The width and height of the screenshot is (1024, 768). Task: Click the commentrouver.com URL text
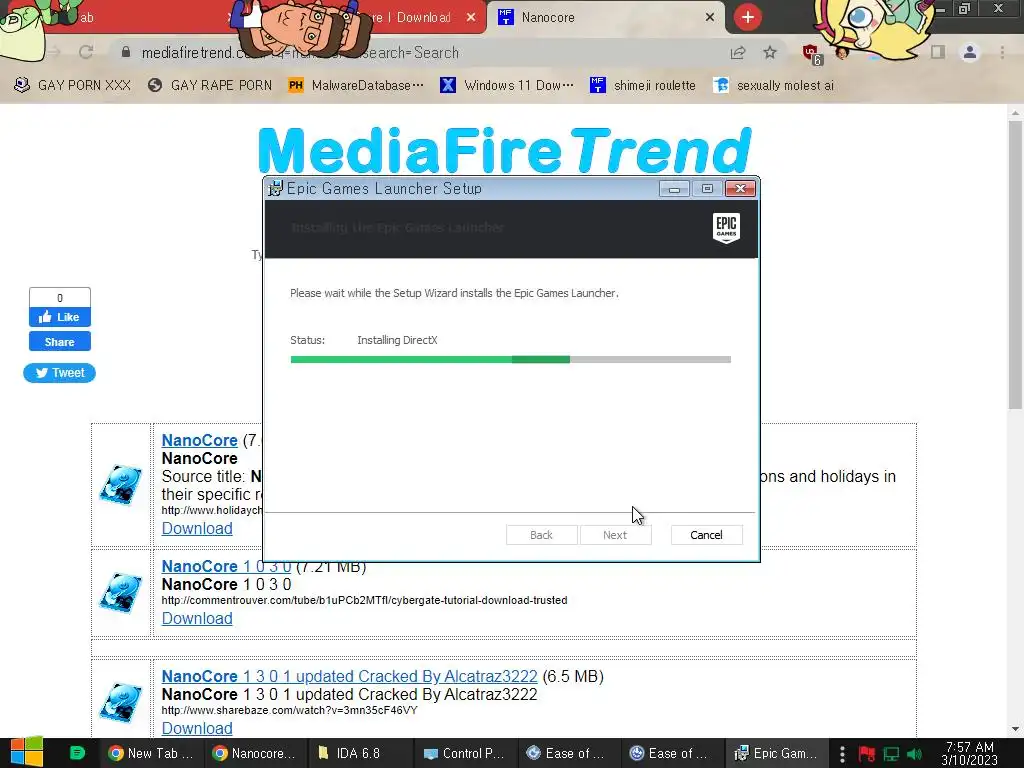pos(364,600)
